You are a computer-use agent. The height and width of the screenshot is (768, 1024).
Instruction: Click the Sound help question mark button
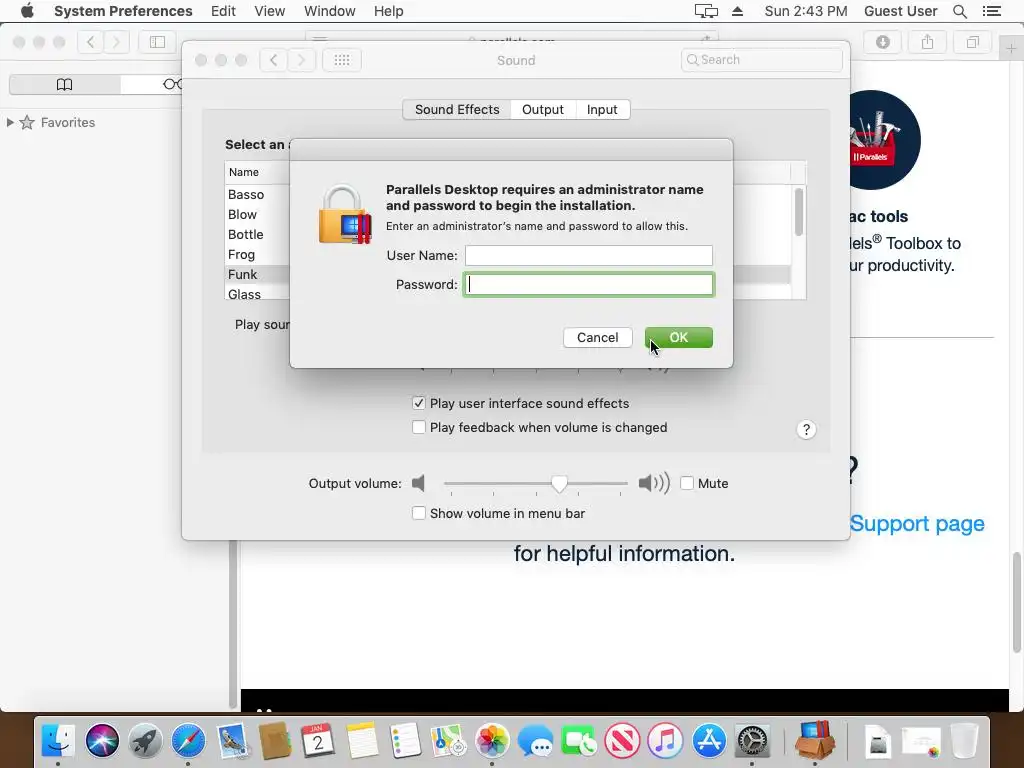(x=806, y=429)
